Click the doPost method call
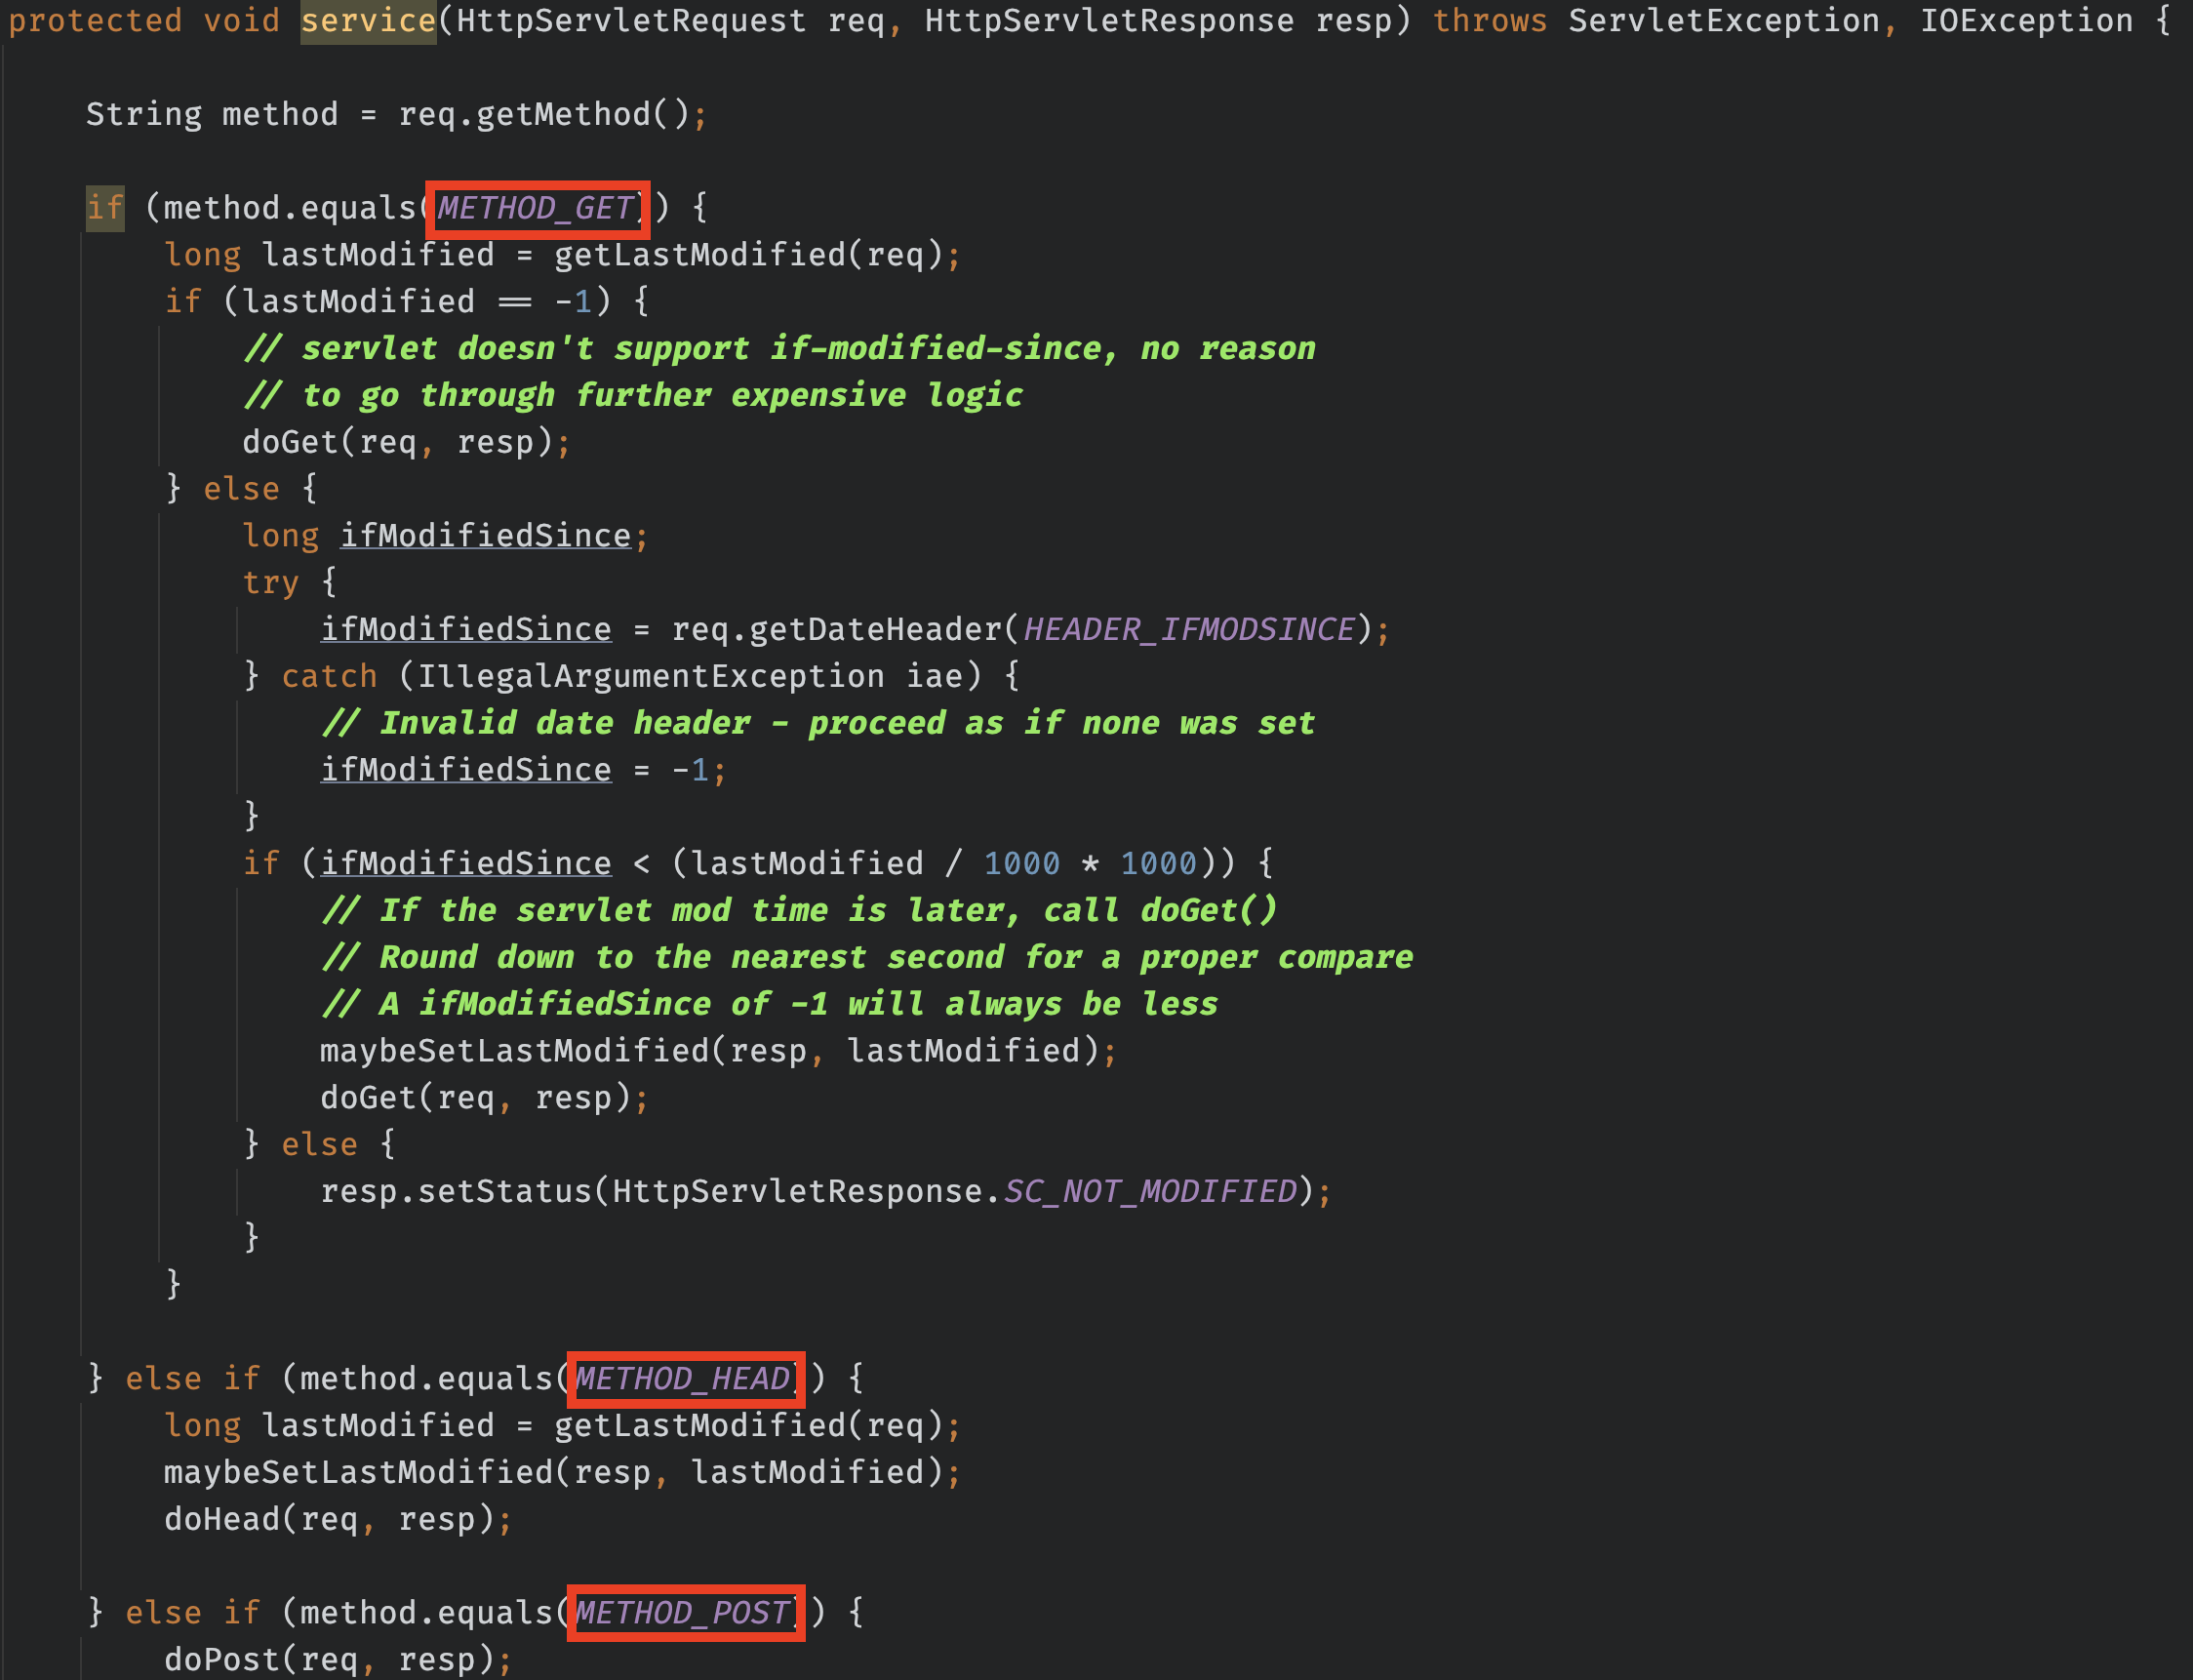2193x1680 pixels. [222, 1660]
